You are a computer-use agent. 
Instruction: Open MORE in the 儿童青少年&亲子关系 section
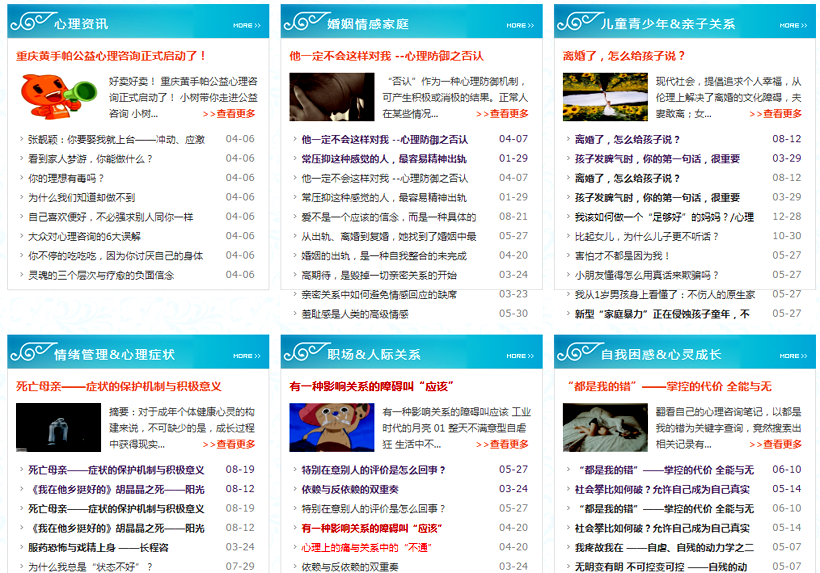790,25
